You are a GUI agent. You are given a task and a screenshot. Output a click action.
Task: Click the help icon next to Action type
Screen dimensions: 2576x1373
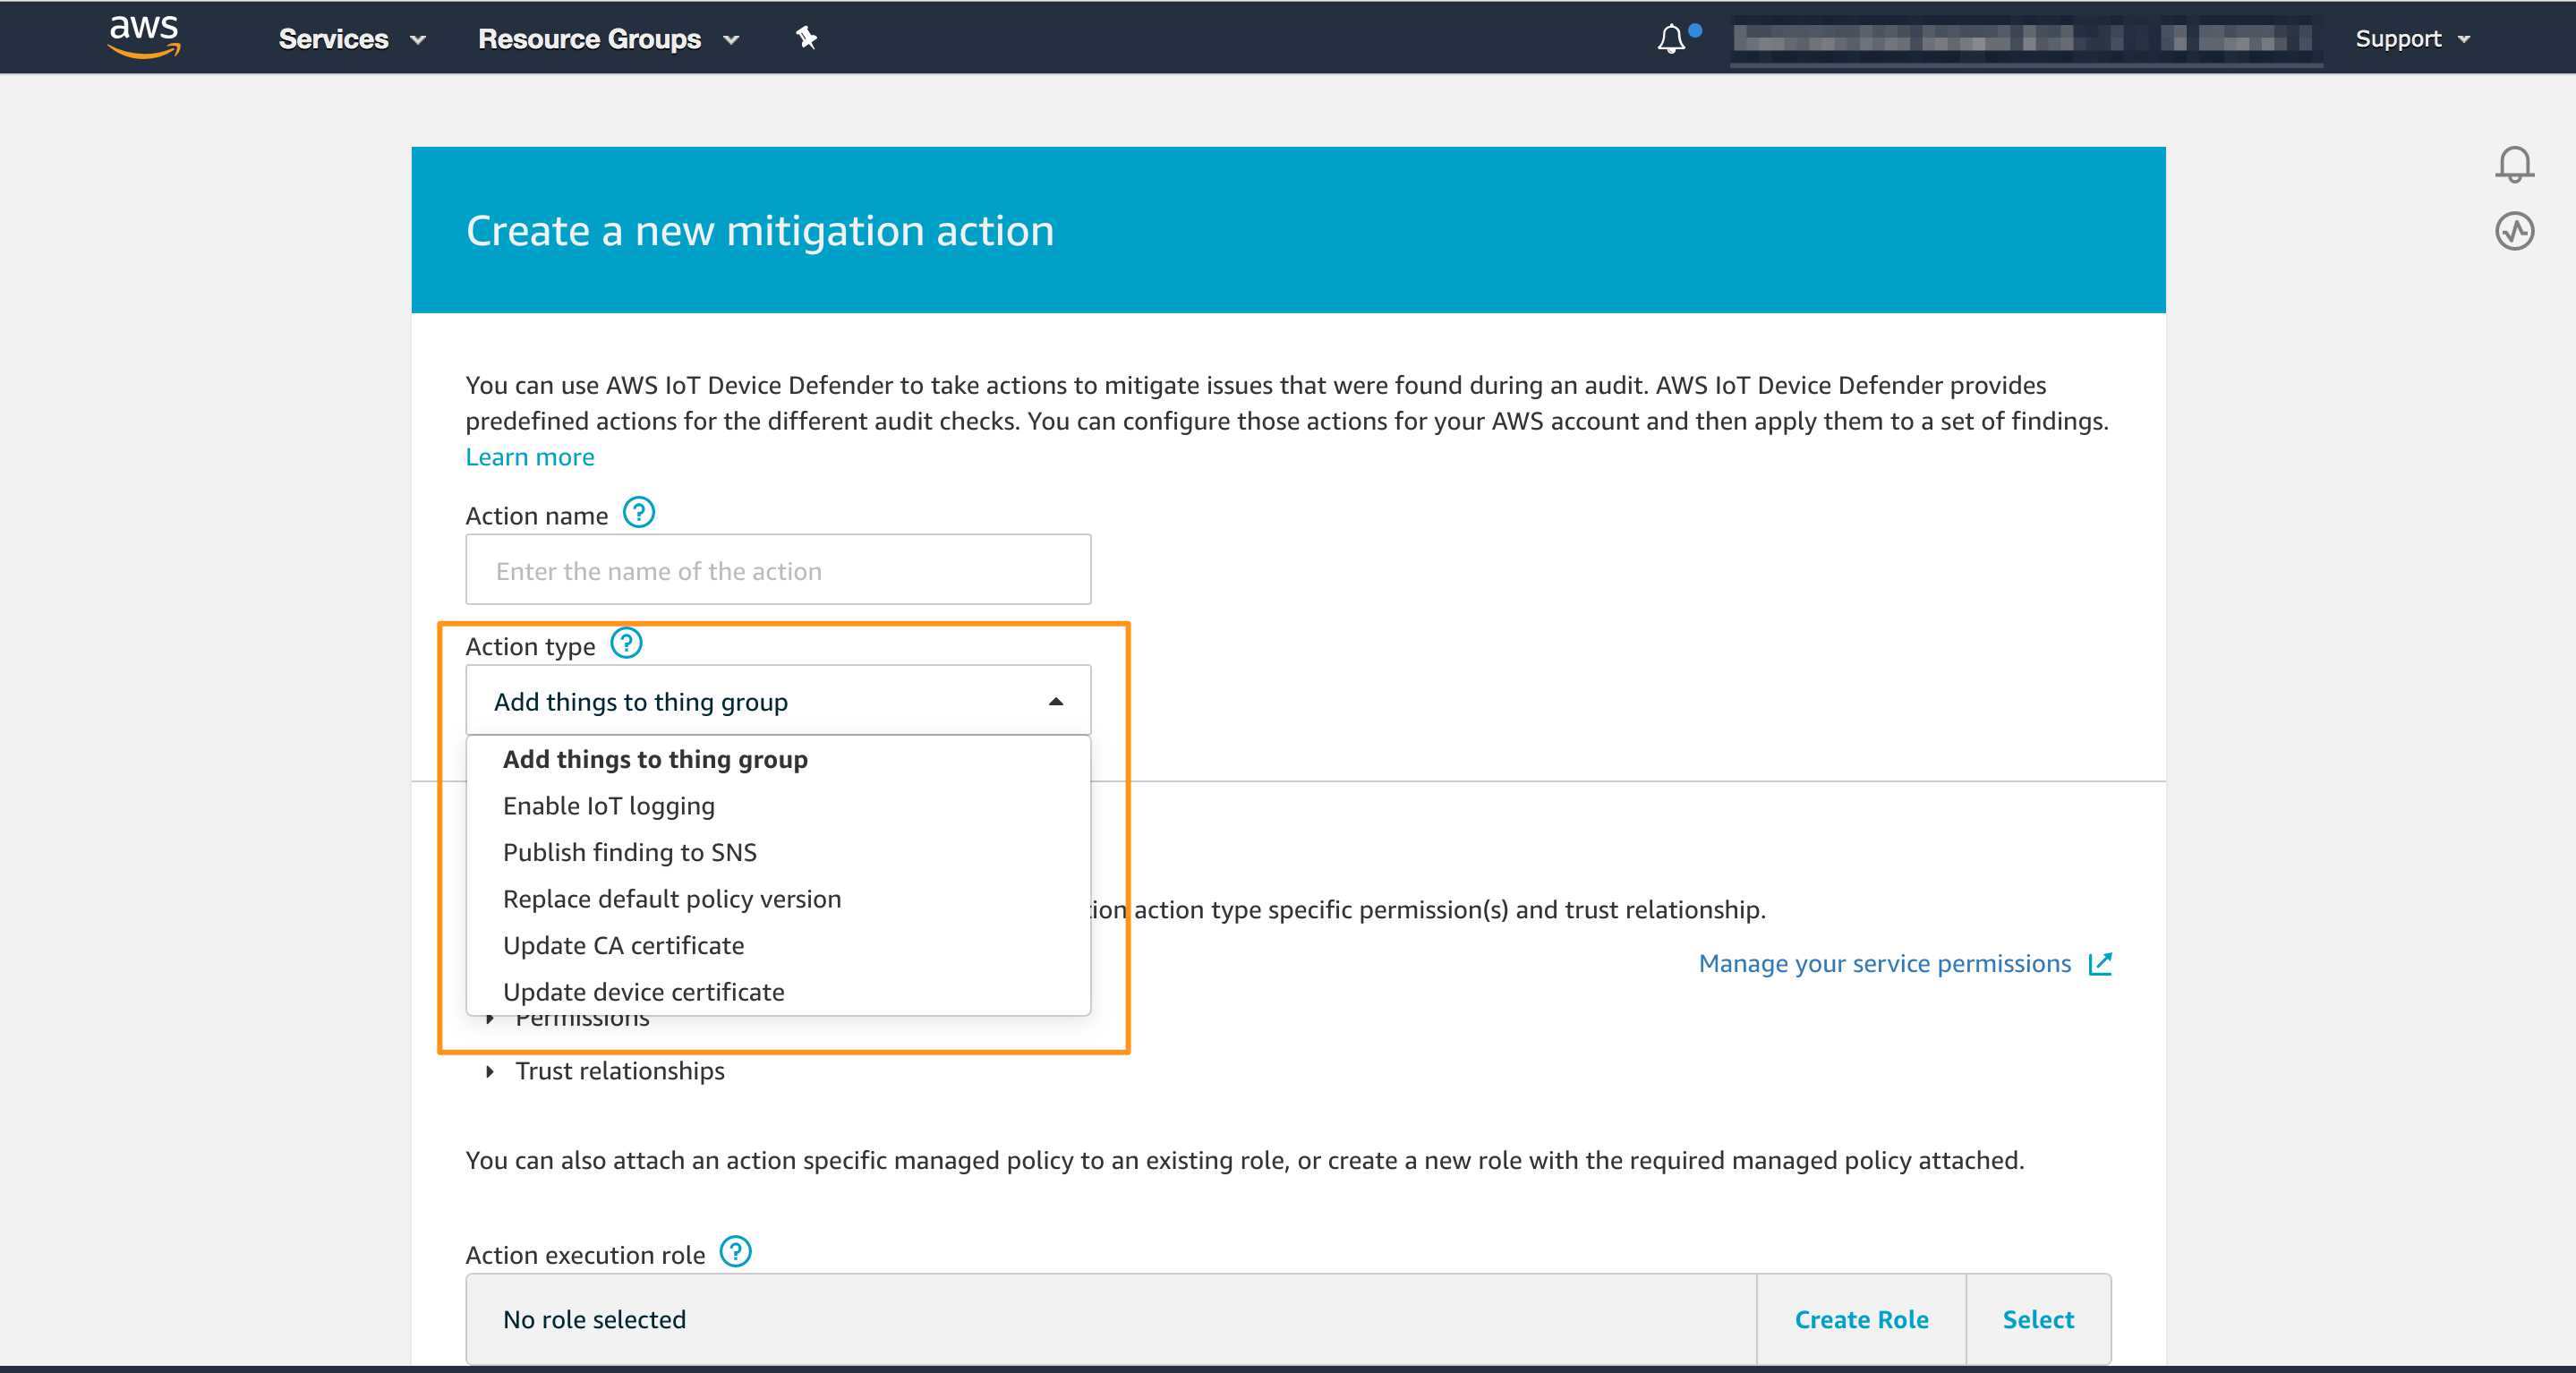[626, 643]
